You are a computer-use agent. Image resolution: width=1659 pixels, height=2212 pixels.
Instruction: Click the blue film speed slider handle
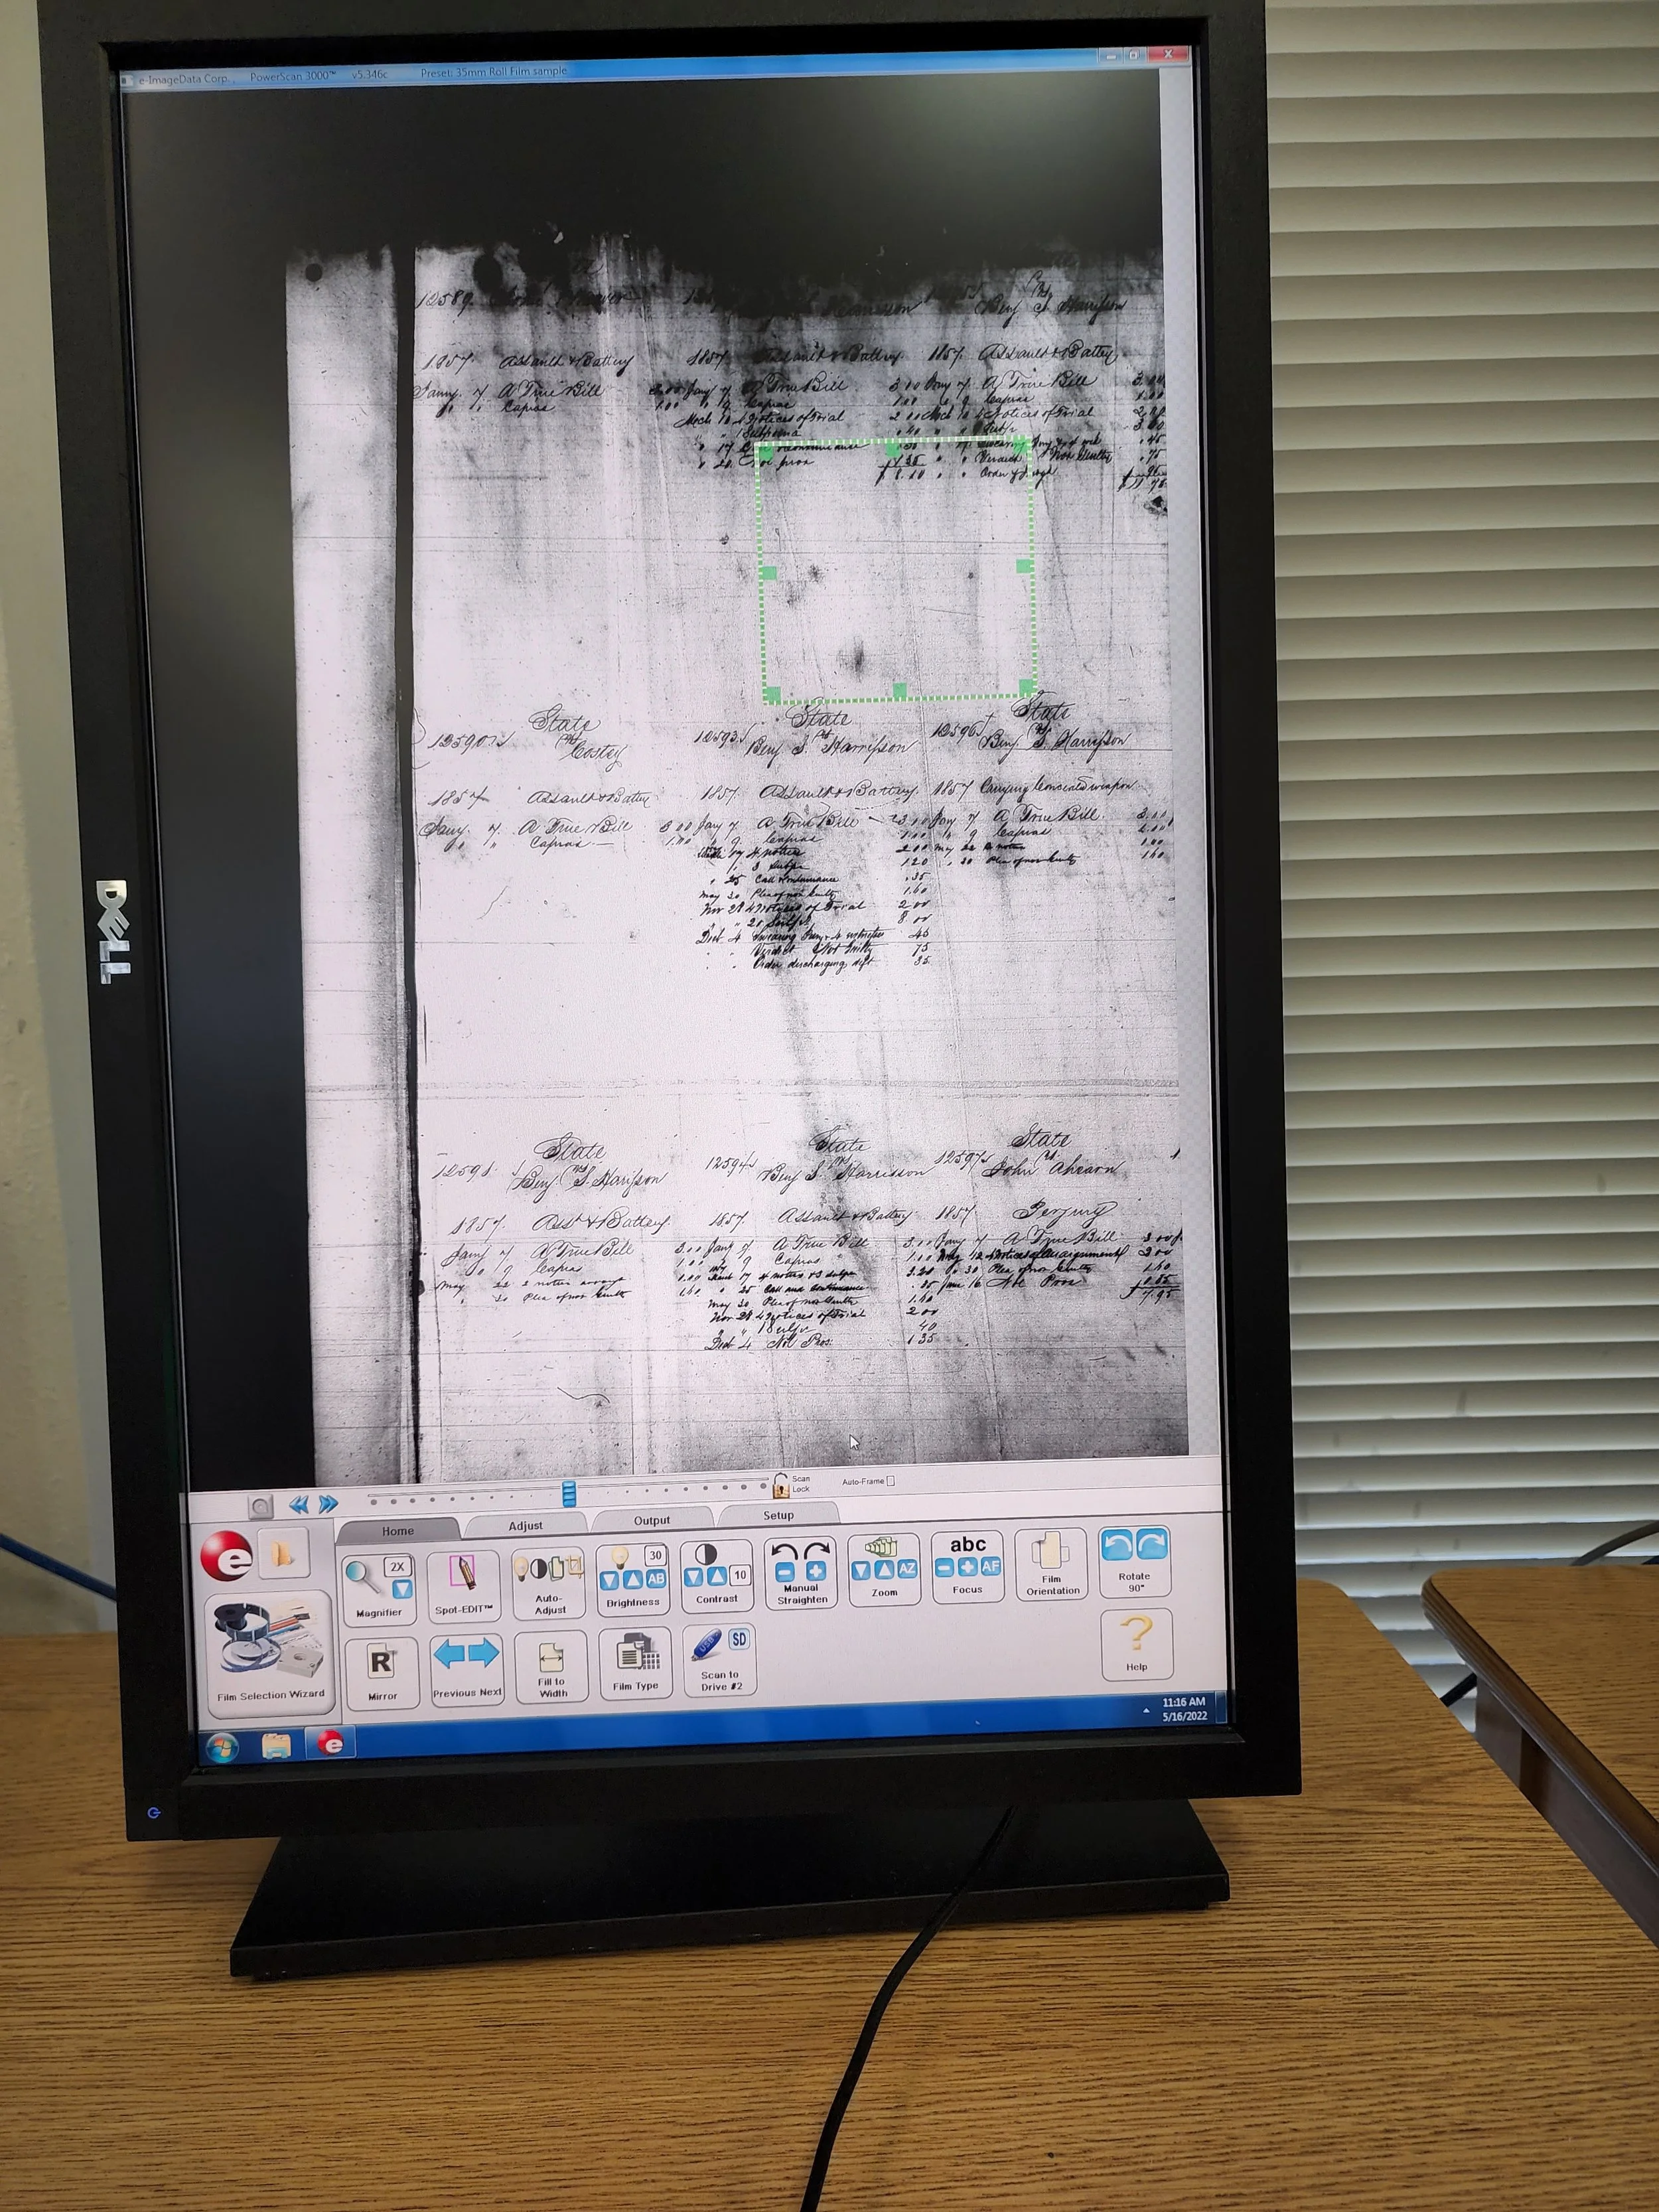pos(569,1494)
